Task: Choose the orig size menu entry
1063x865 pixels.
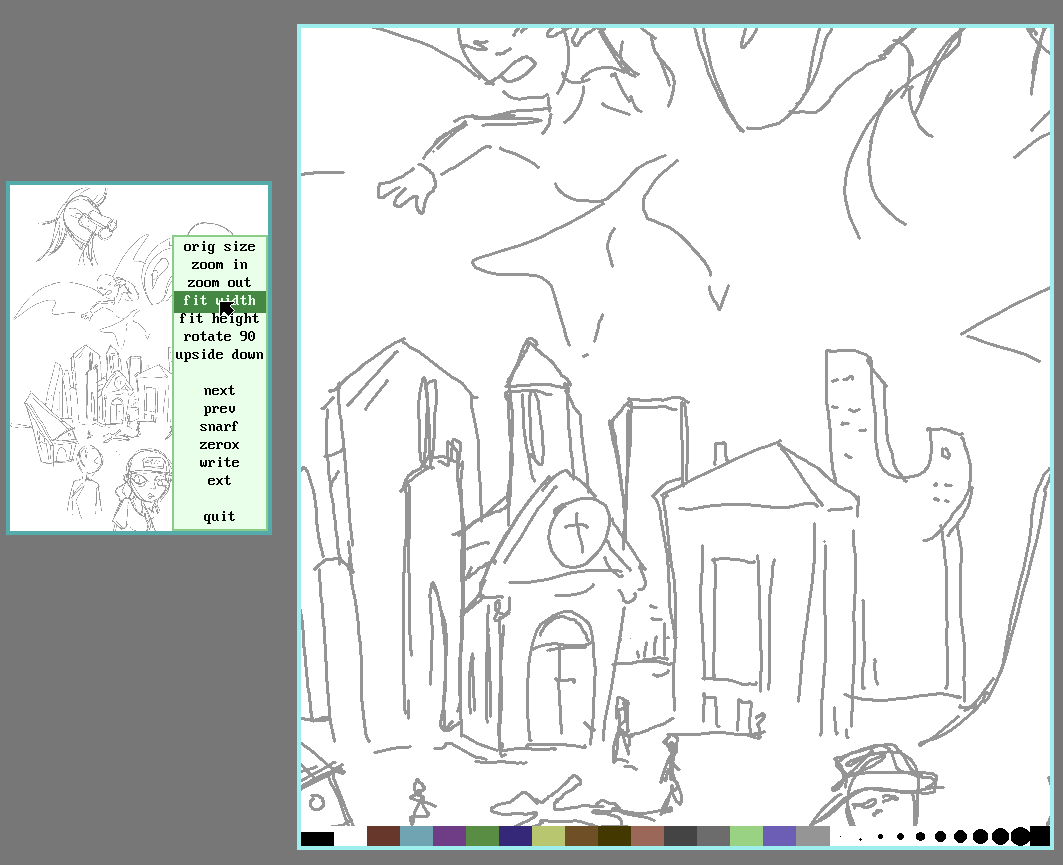Action: (x=219, y=247)
